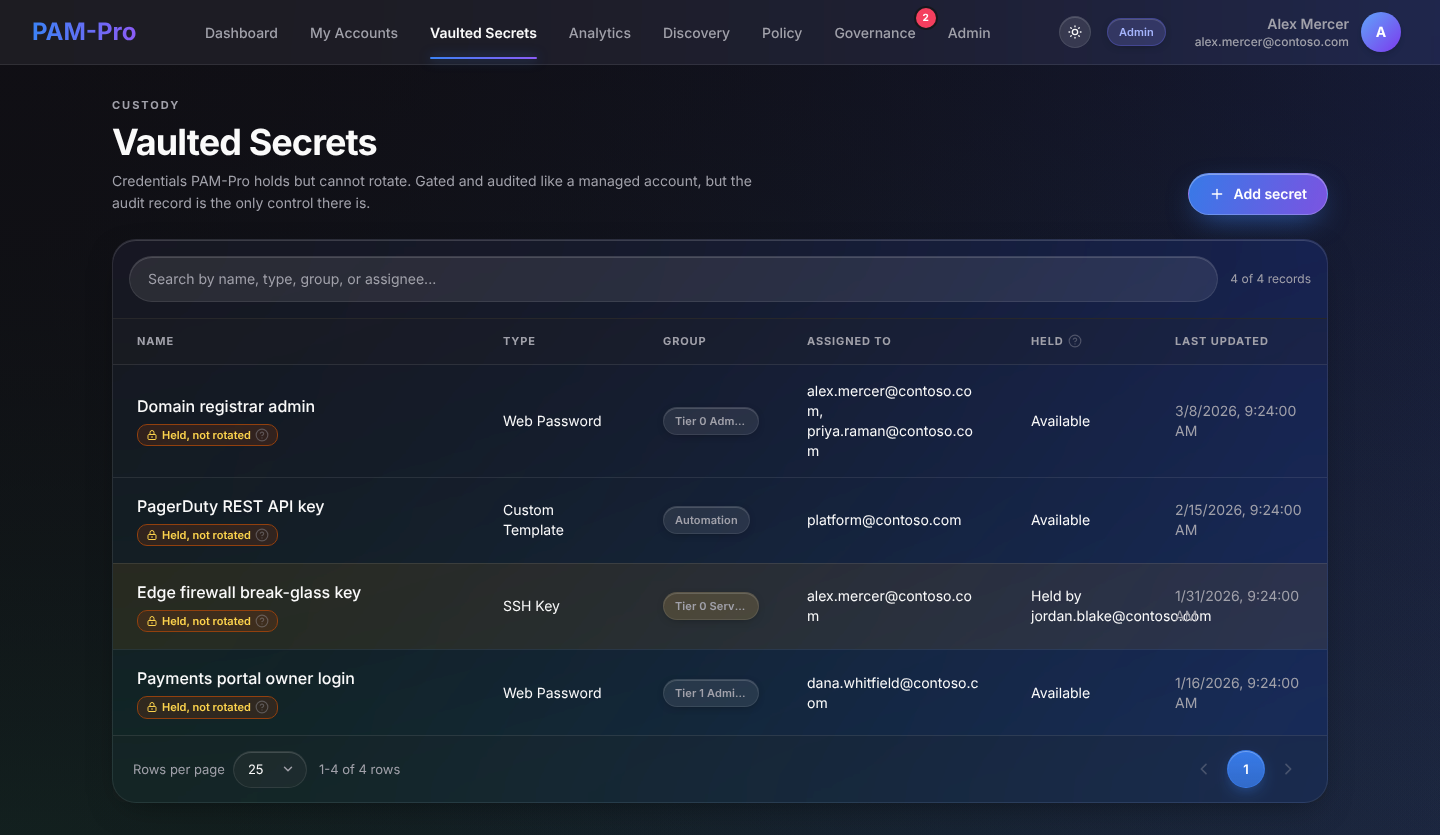This screenshot has width=1440, height=835.
Task: Click the Governance notification badge showing 2
Action: pos(925,18)
